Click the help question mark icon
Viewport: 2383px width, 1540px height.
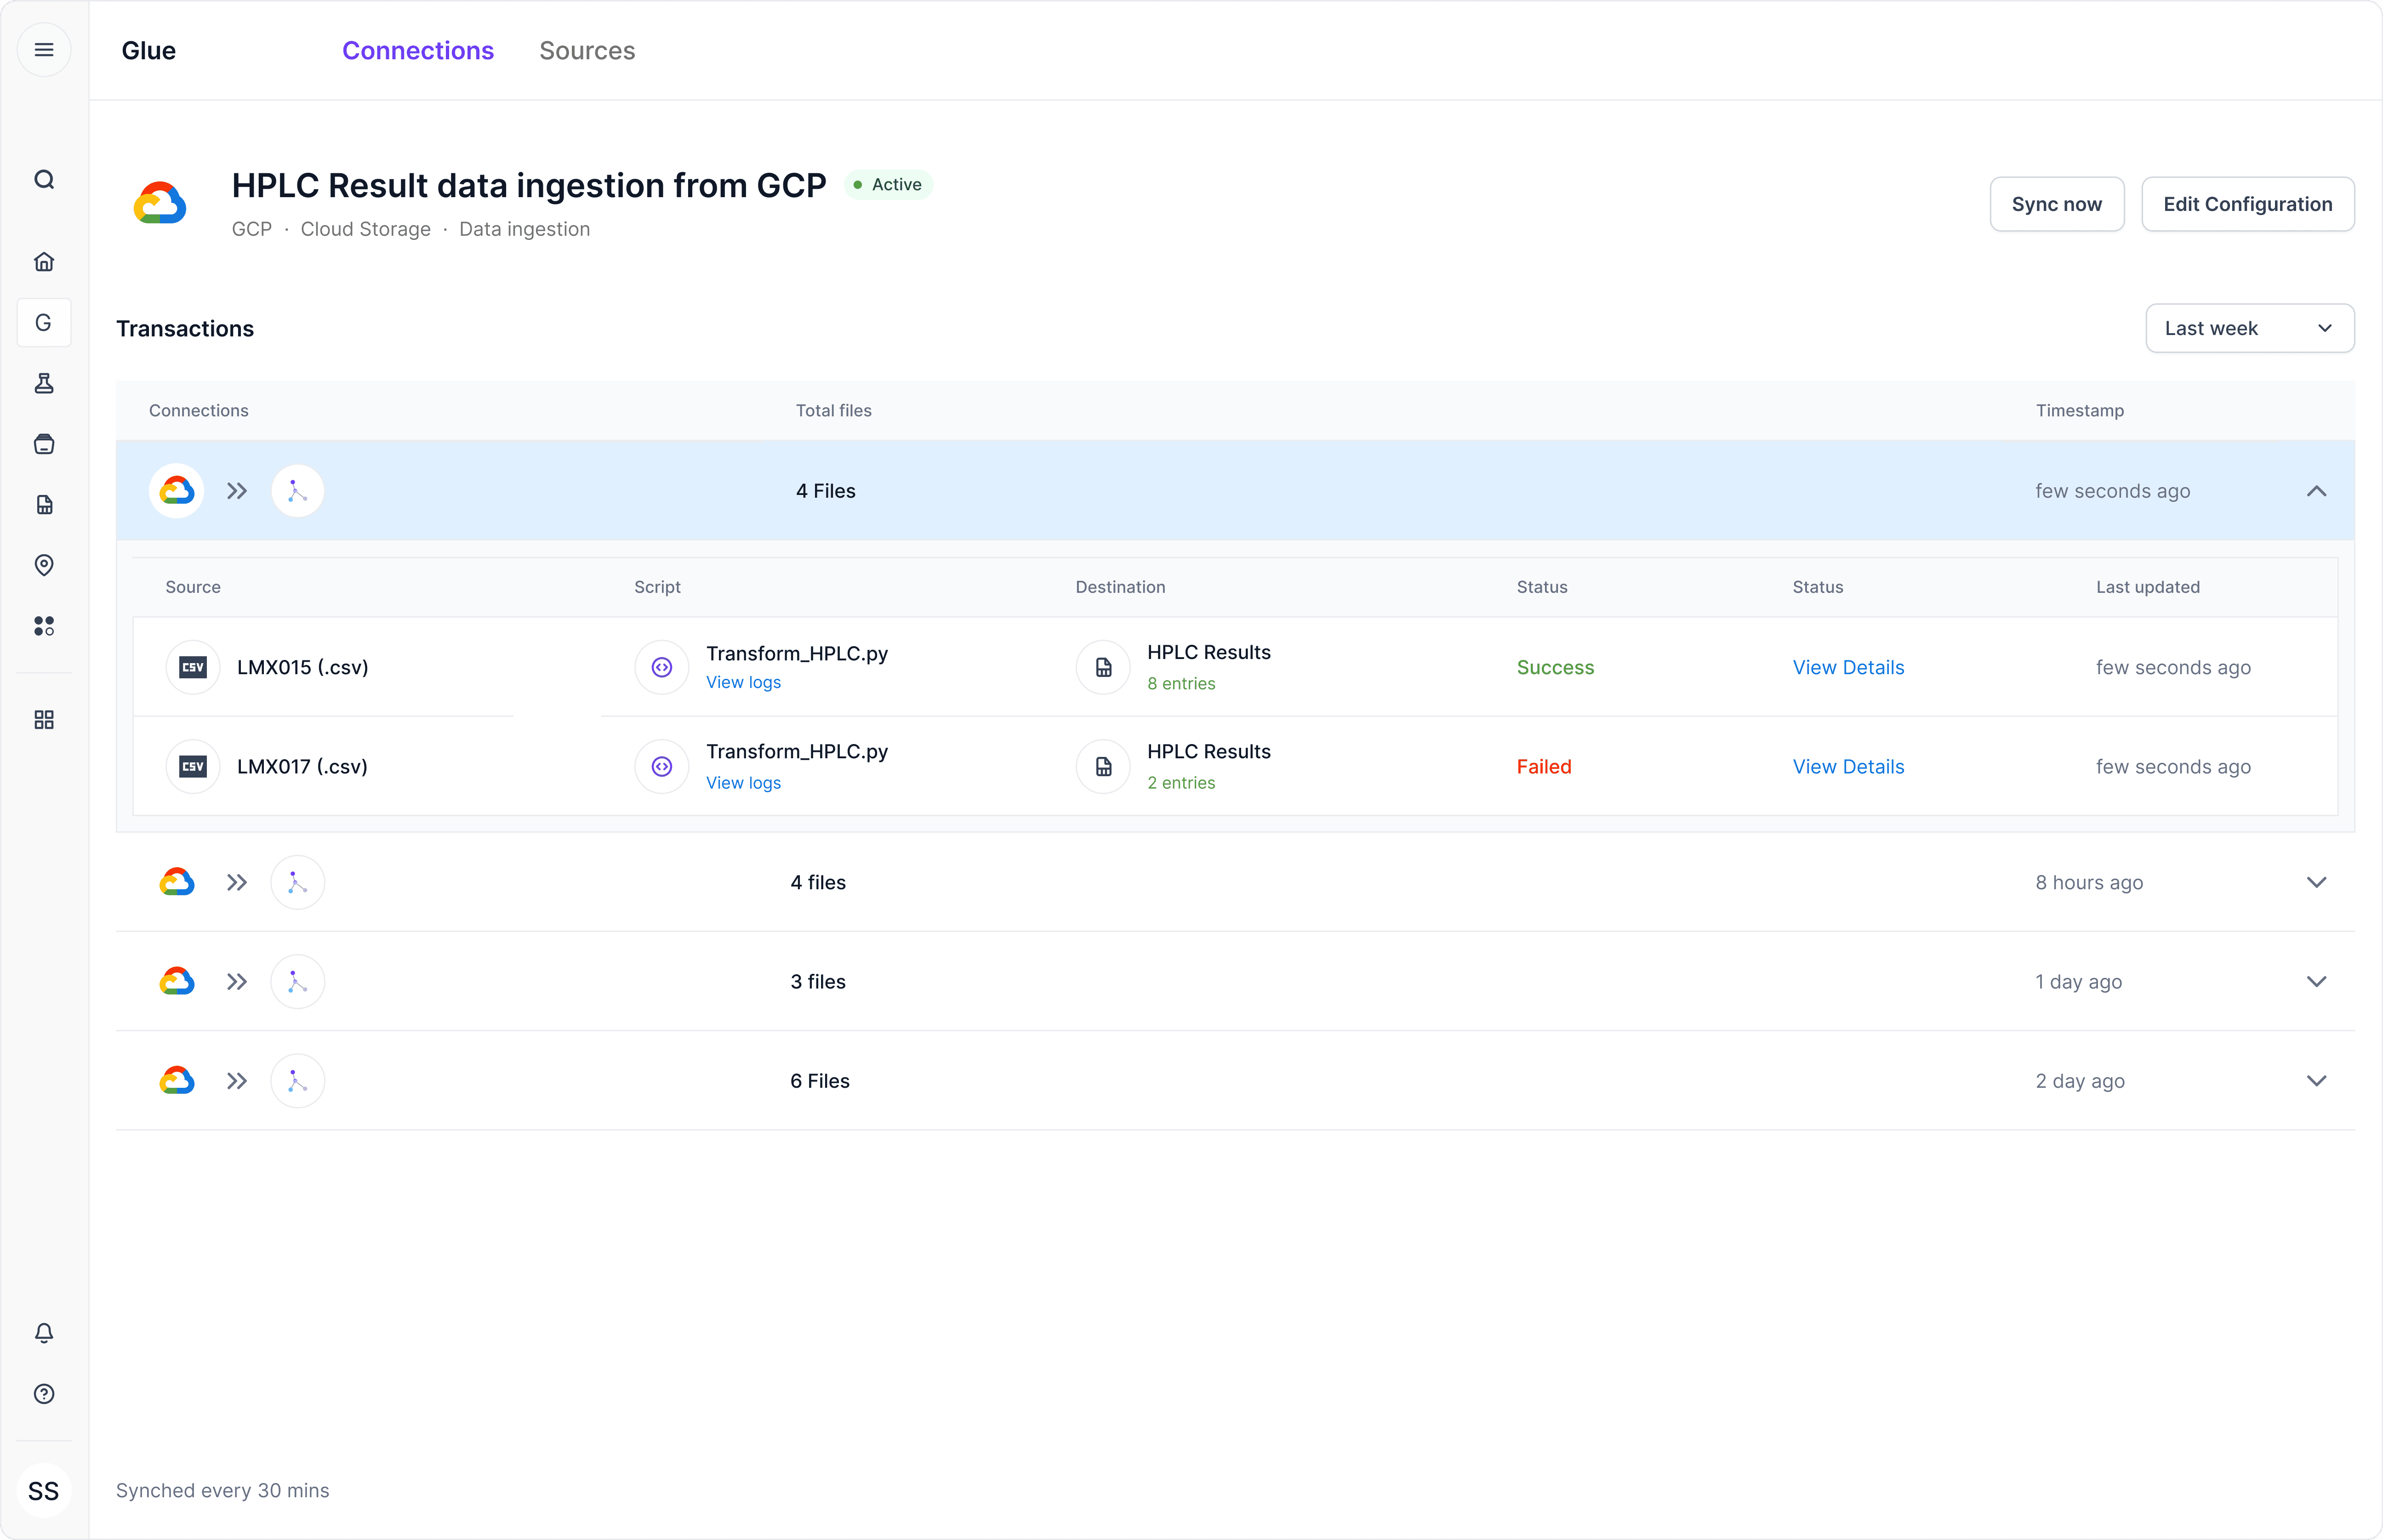coord(44,1394)
